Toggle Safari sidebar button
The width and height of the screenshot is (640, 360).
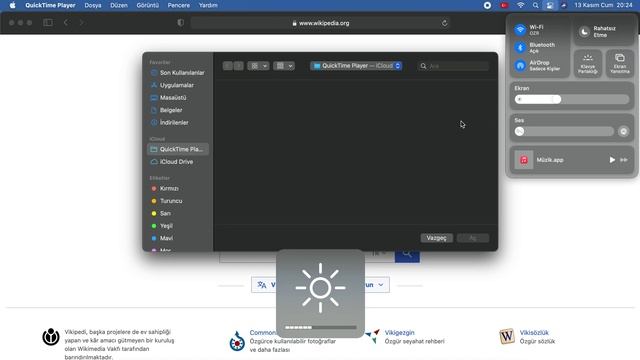[48, 22]
